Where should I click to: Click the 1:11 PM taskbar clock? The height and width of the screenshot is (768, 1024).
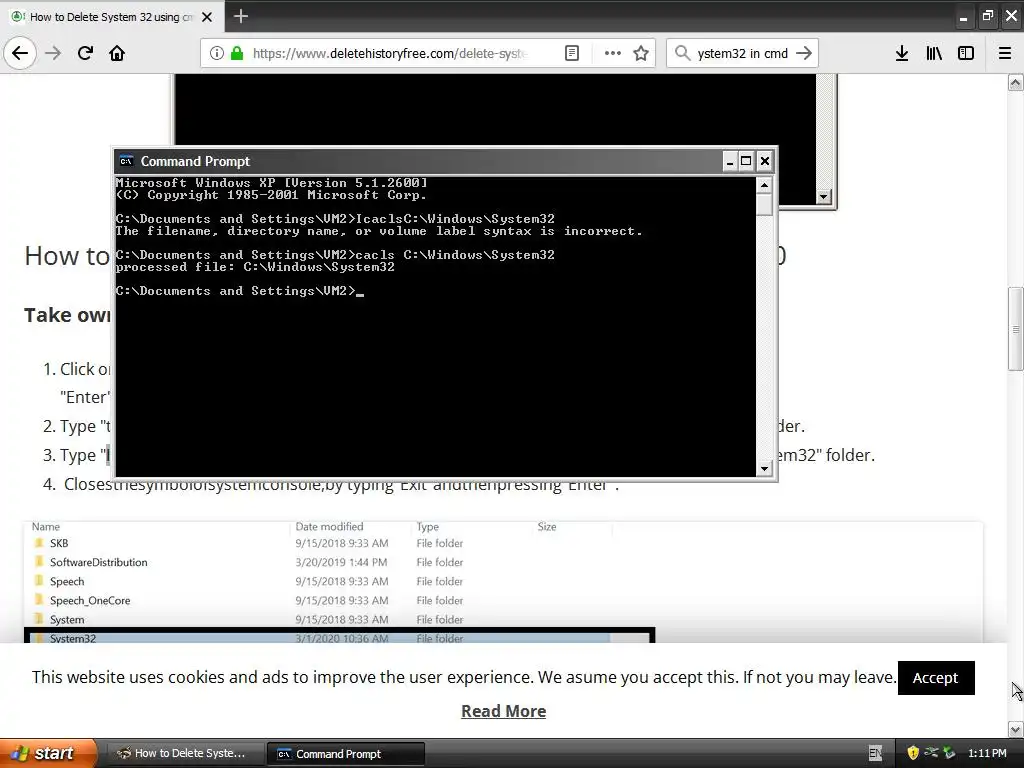987,753
